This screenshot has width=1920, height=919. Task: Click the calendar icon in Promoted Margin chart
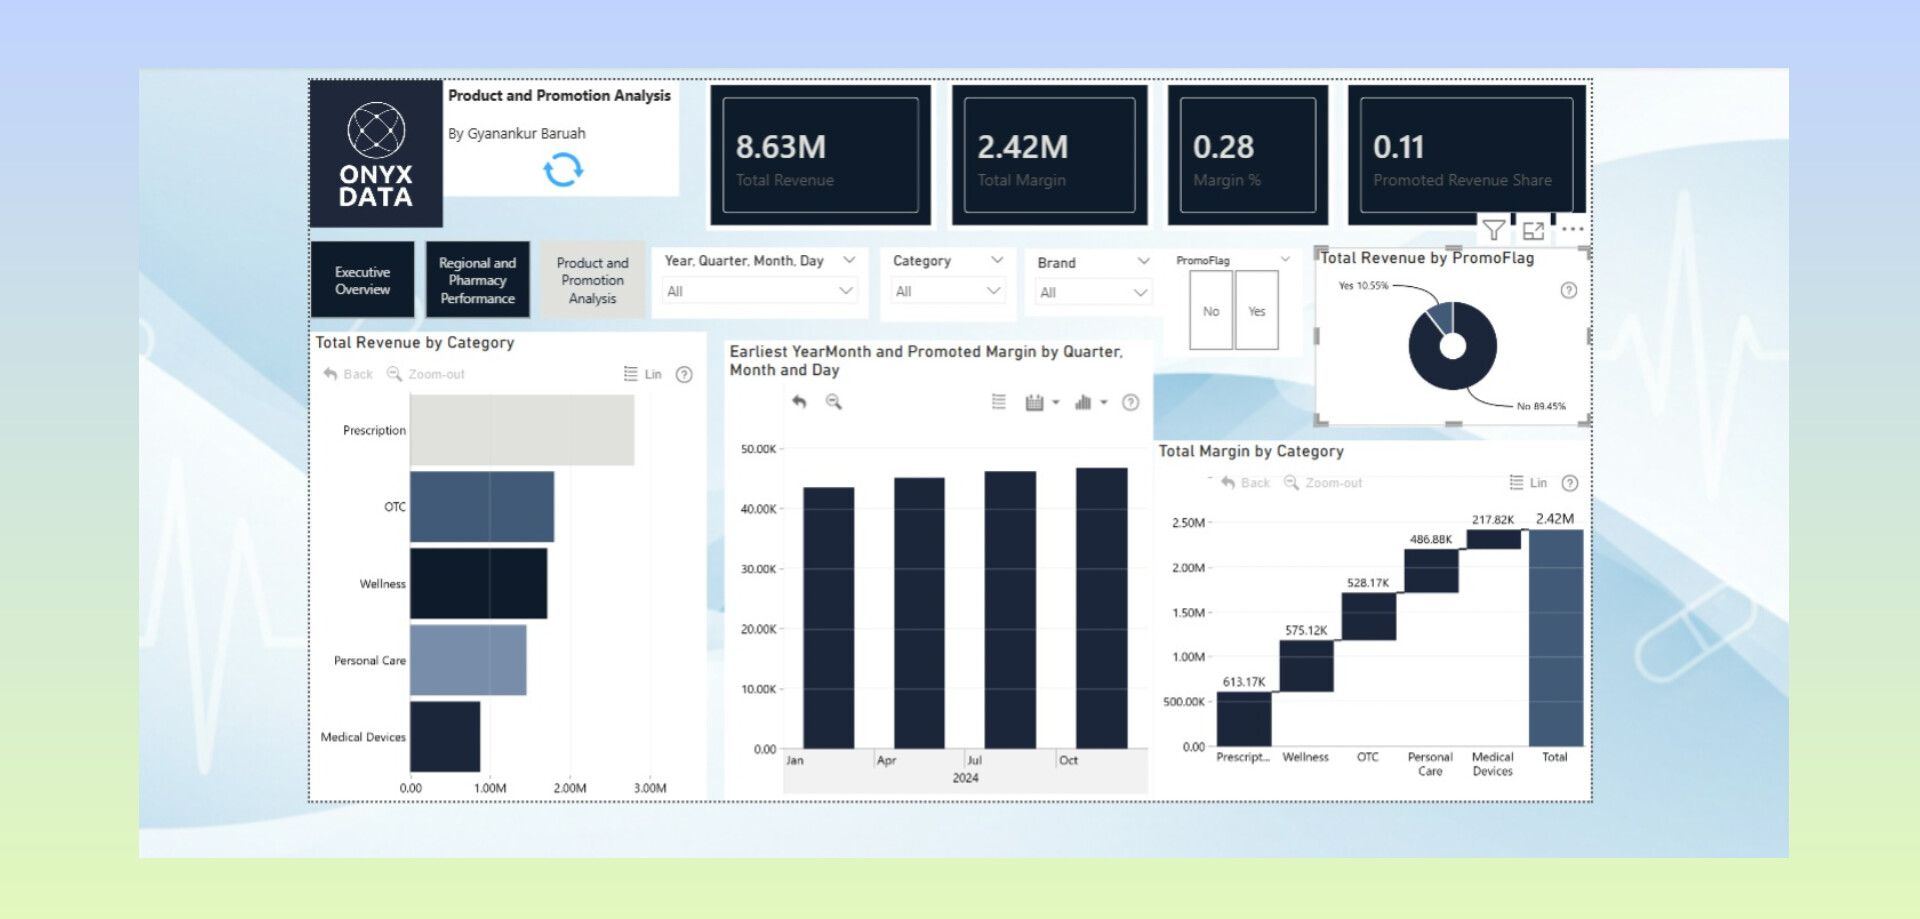[x=1035, y=403]
